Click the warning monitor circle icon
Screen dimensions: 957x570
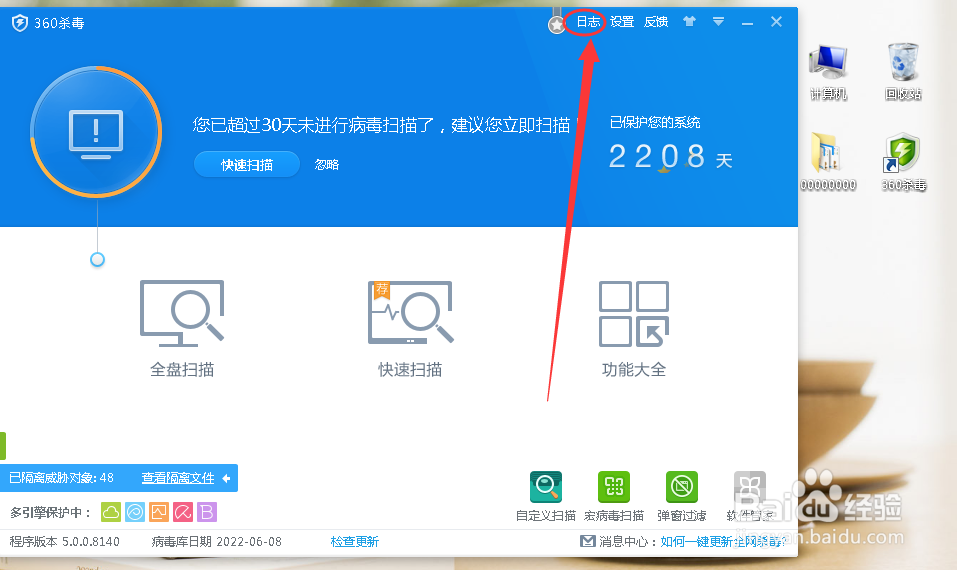pyautogui.click(x=96, y=132)
